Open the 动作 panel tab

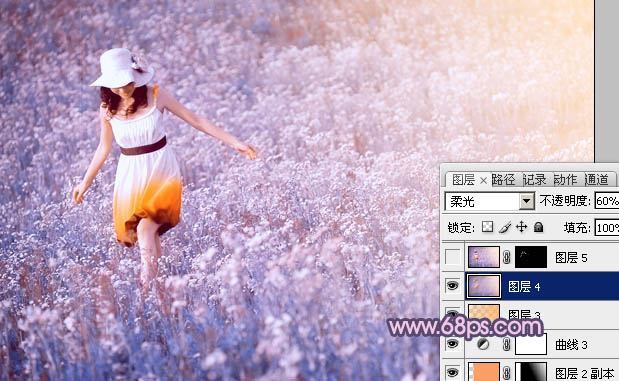565,180
